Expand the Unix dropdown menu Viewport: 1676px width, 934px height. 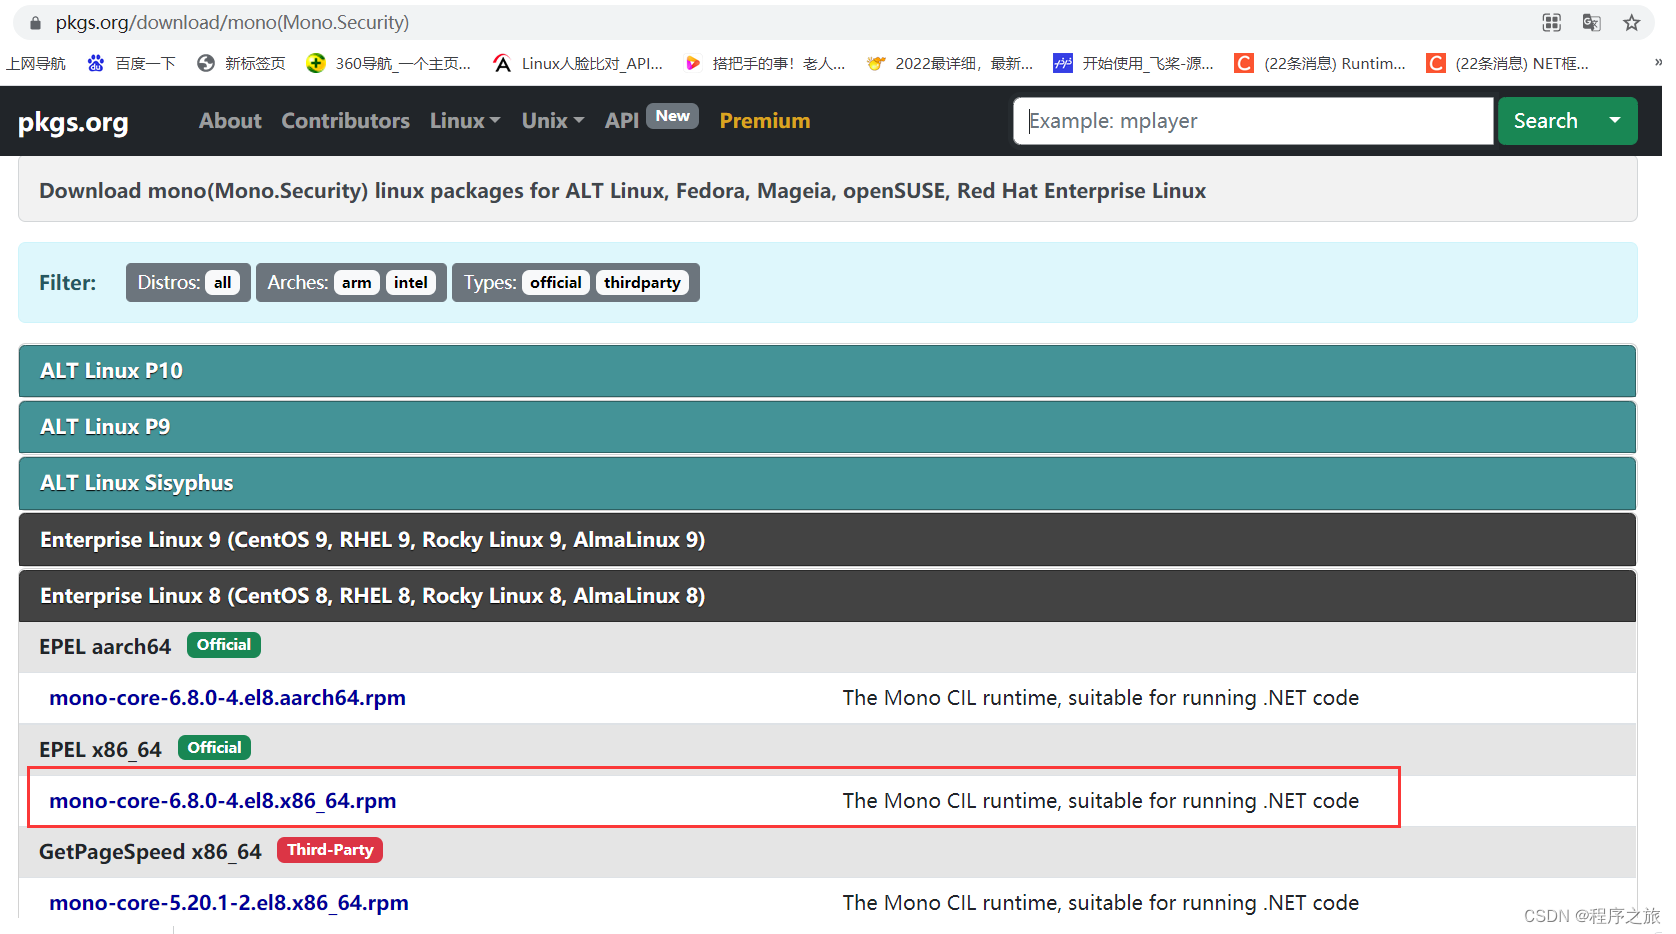(552, 121)
